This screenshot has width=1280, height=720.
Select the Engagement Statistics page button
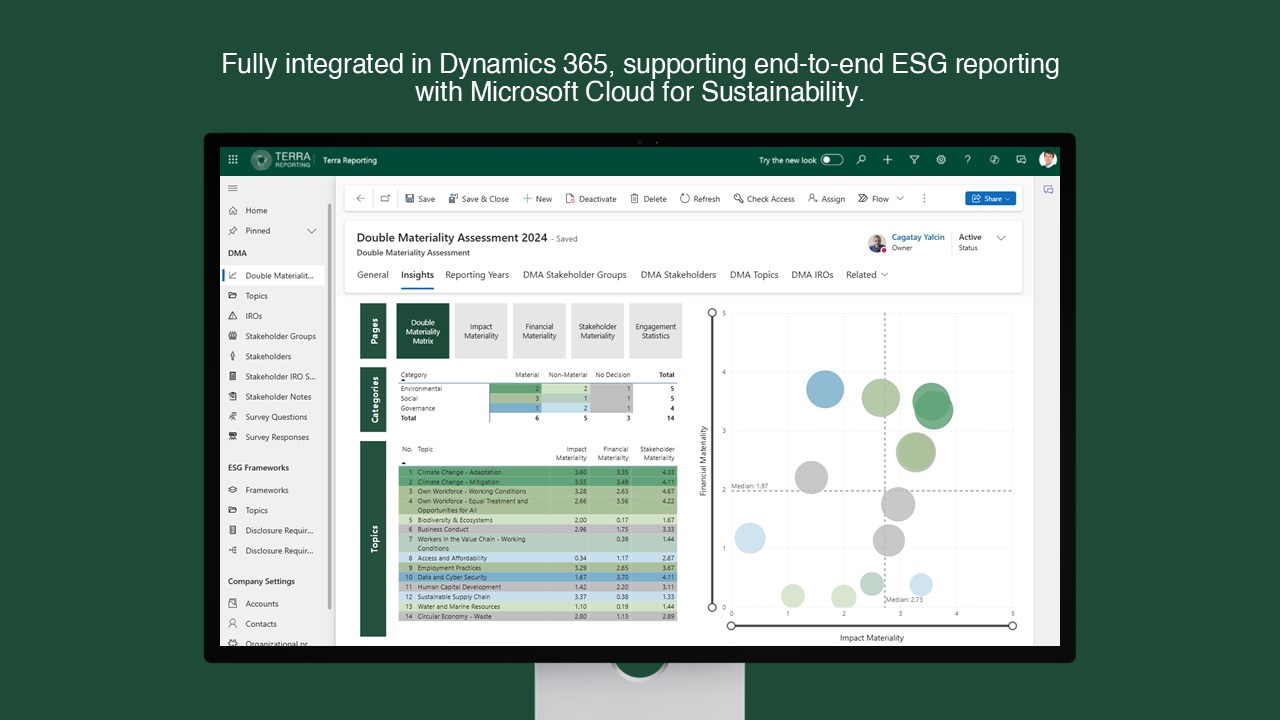[656, 331]
